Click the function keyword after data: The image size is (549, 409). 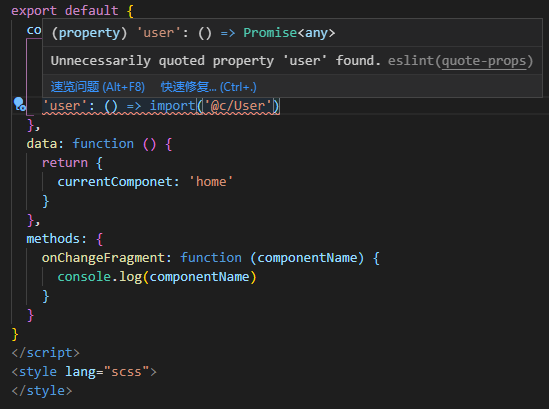(103, 144)
